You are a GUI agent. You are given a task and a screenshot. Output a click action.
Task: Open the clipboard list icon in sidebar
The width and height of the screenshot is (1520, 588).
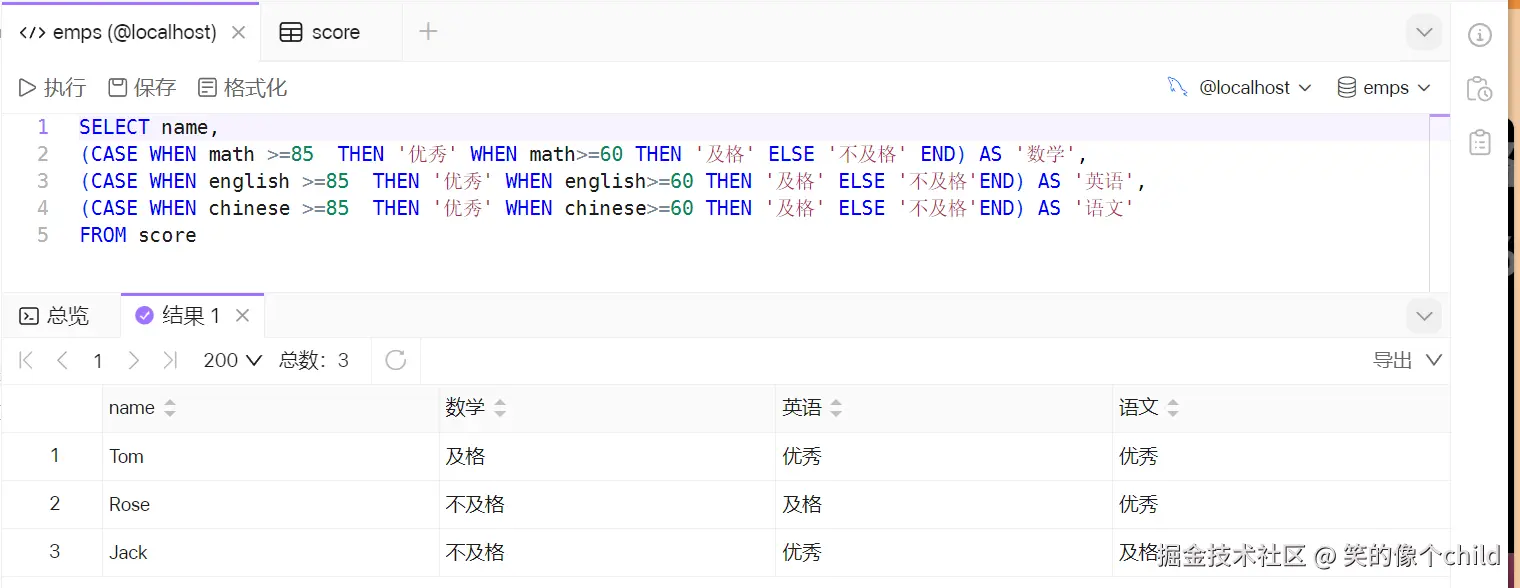1480,143
